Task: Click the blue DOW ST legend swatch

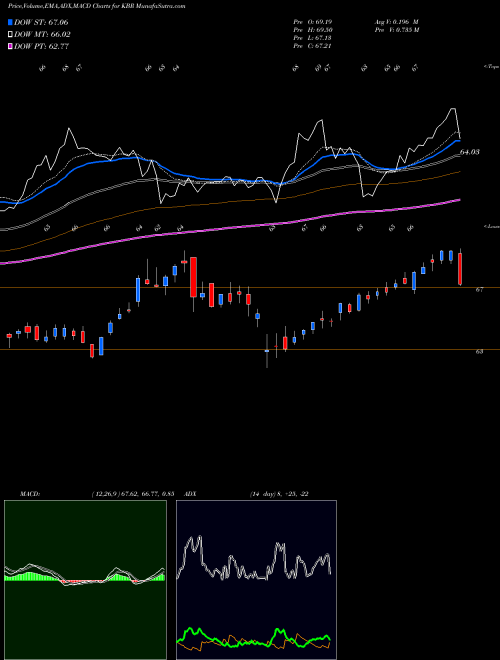Action: [x=11, y=22]
